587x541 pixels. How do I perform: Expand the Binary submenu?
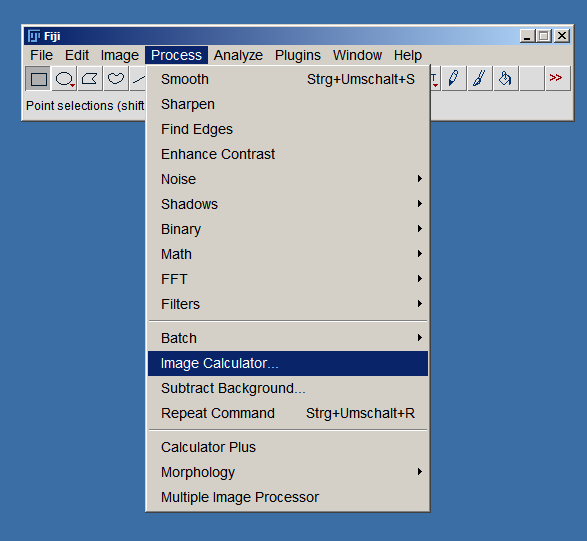point(288,229)
